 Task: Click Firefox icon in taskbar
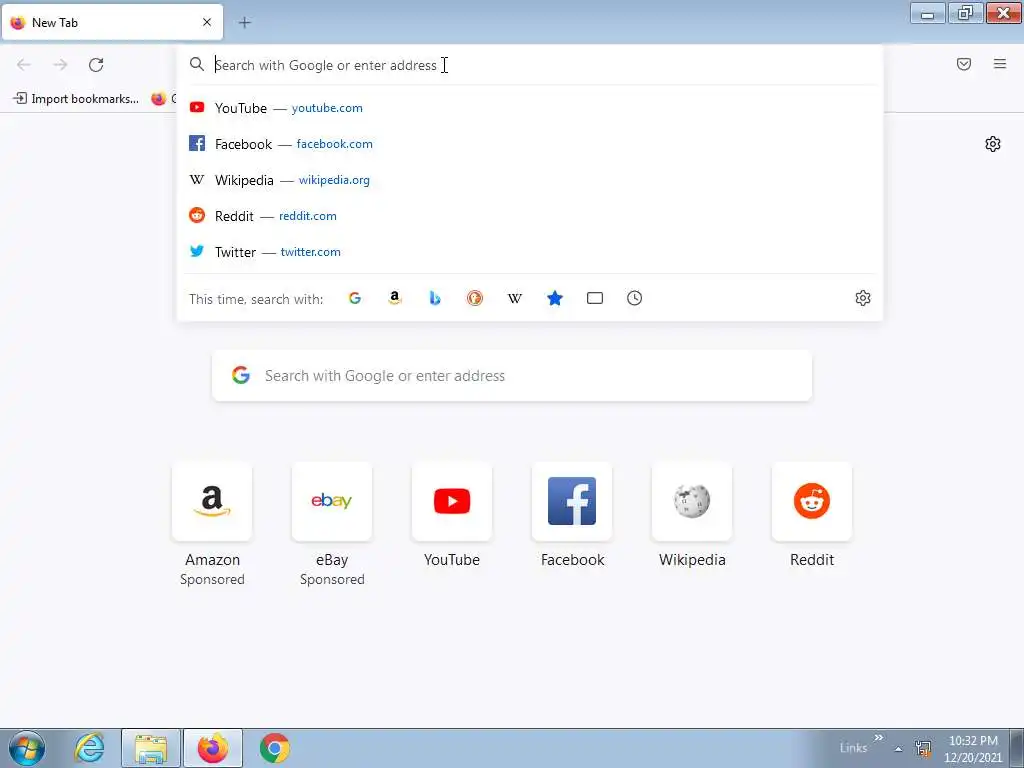click(x=213, y=748)
